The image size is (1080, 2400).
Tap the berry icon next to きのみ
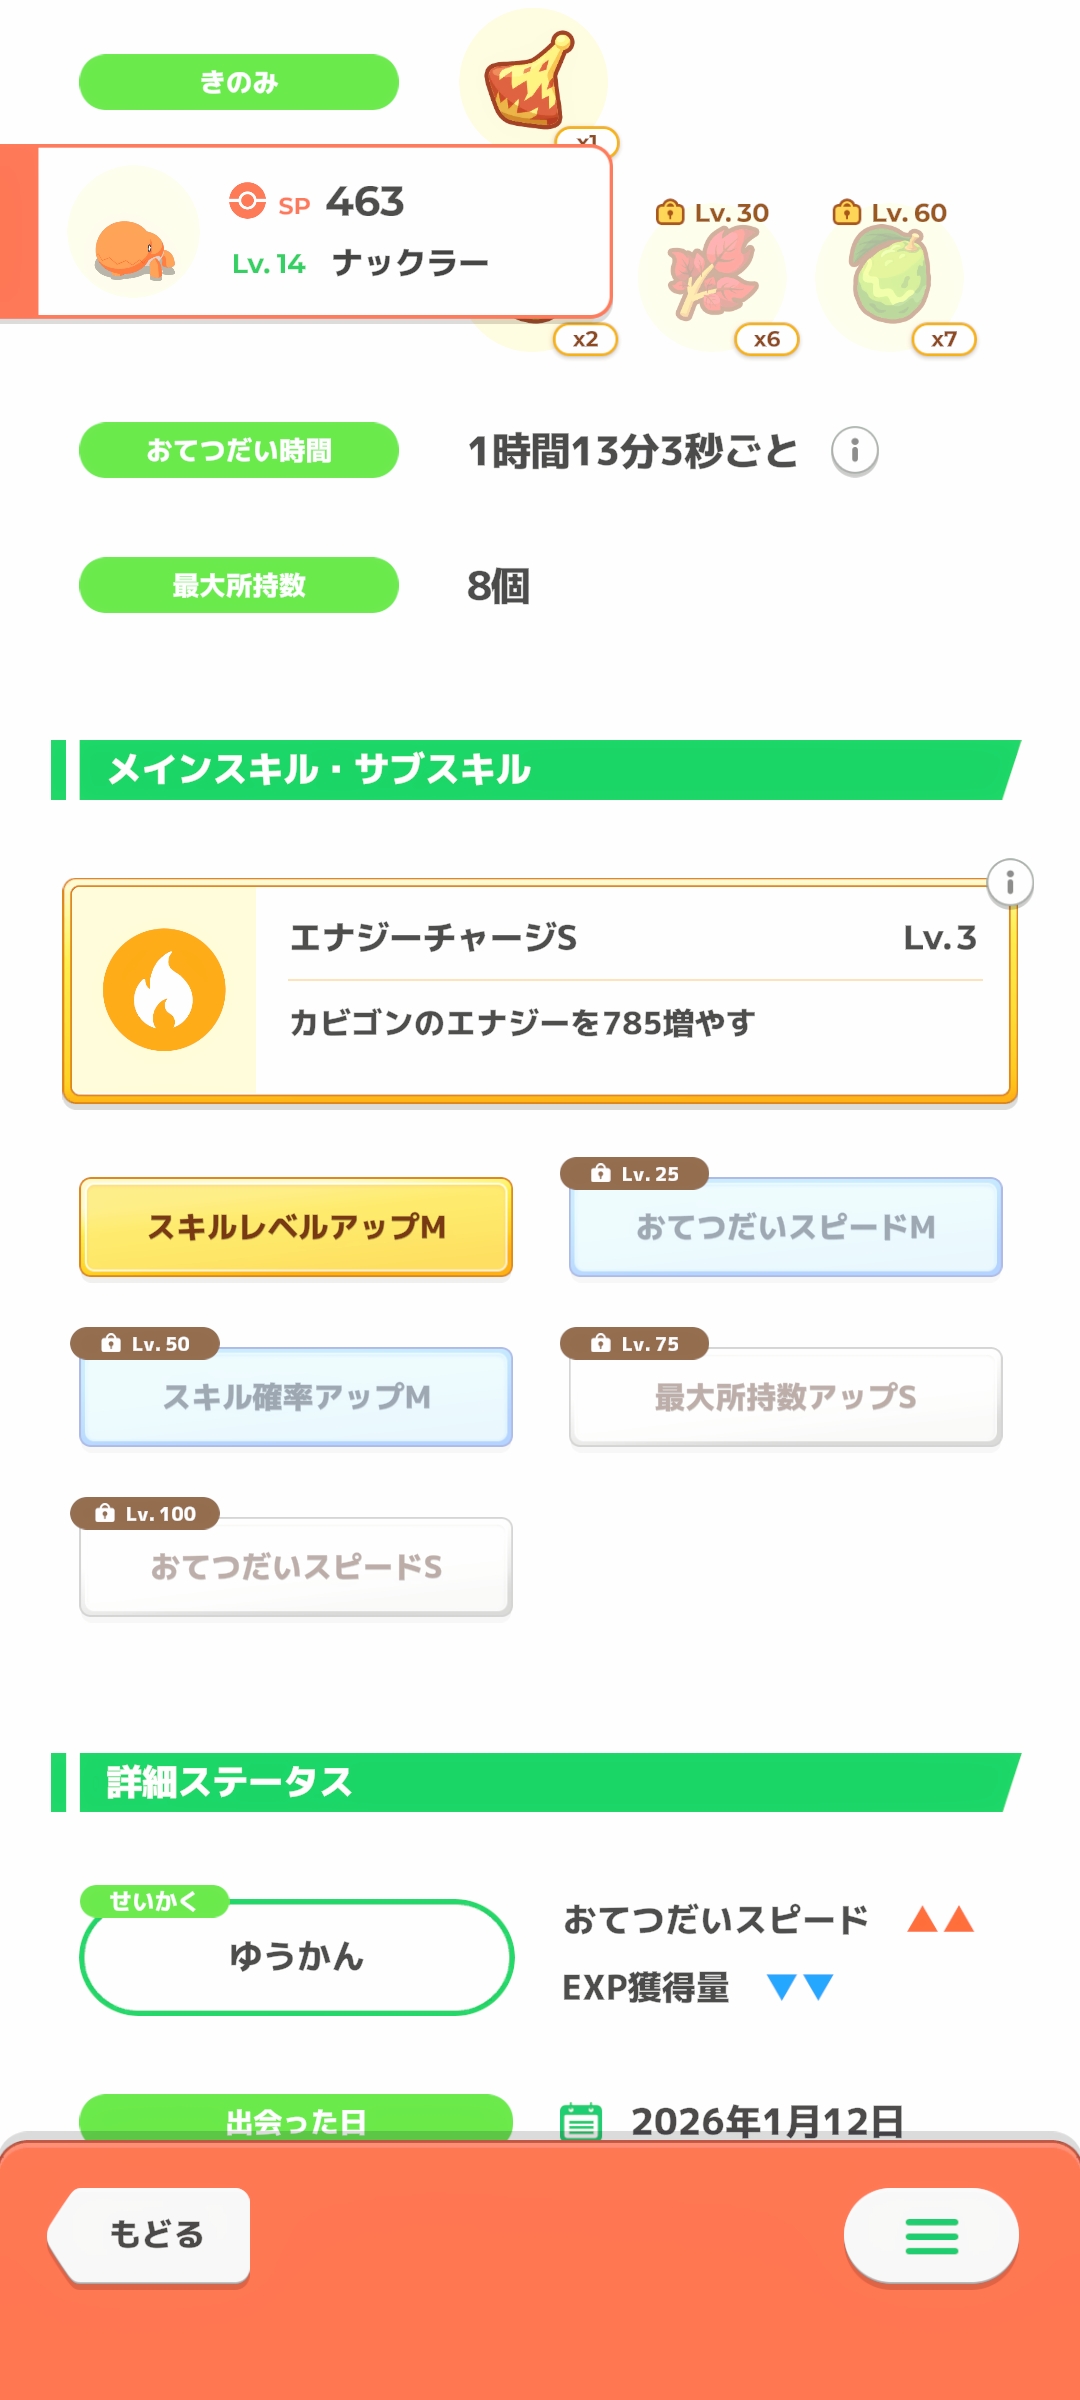coord(530,80)
